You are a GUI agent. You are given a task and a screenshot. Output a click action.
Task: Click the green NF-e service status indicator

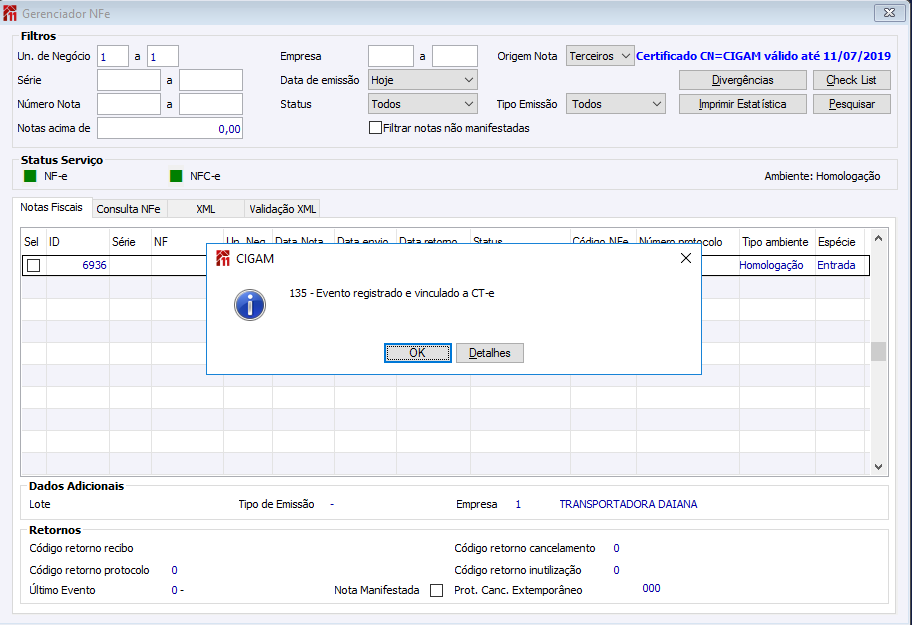pyautogui.click(x=30, y=176)
